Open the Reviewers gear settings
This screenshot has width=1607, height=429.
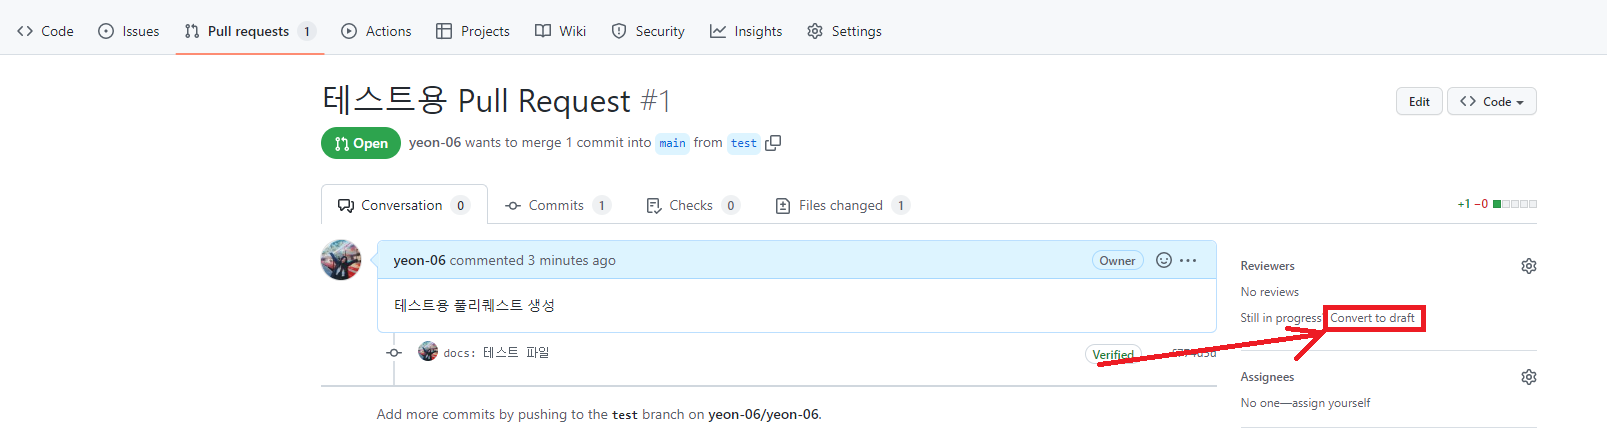click(1528, 266)
